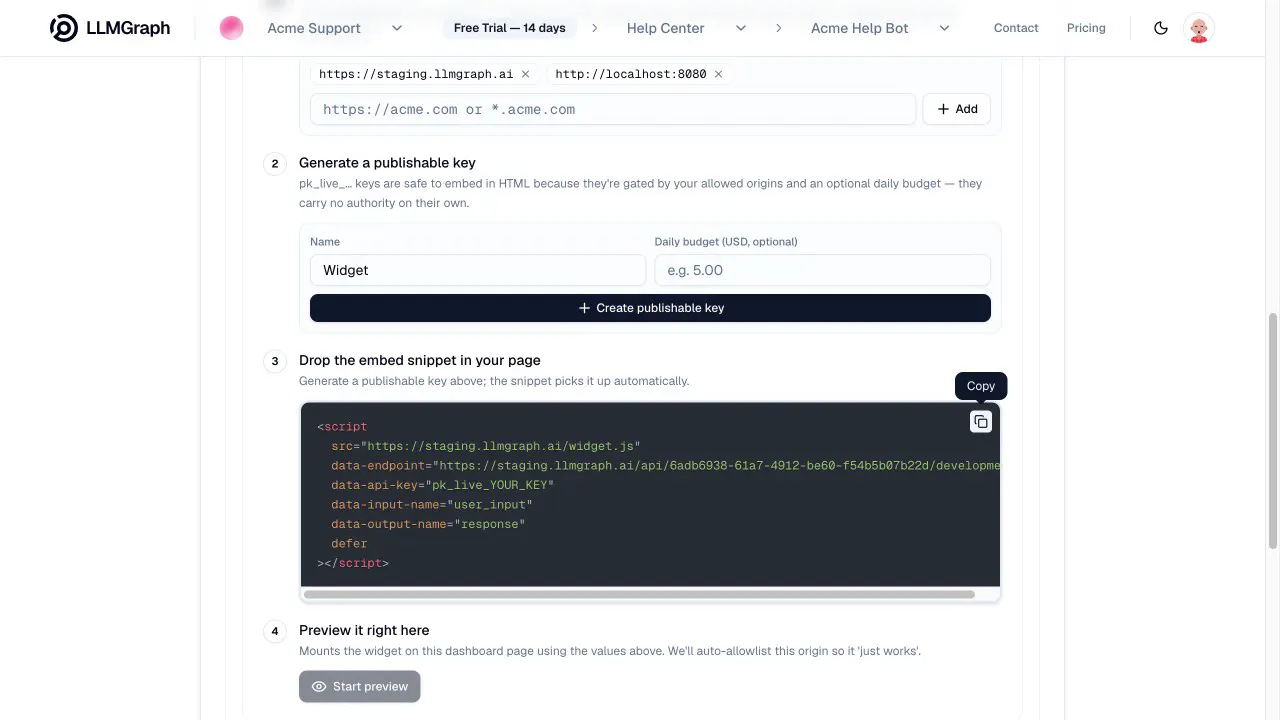Viewport: 1280px width, 720px height.
Task: Click the data-output-name "response" line
Action: 428,524
